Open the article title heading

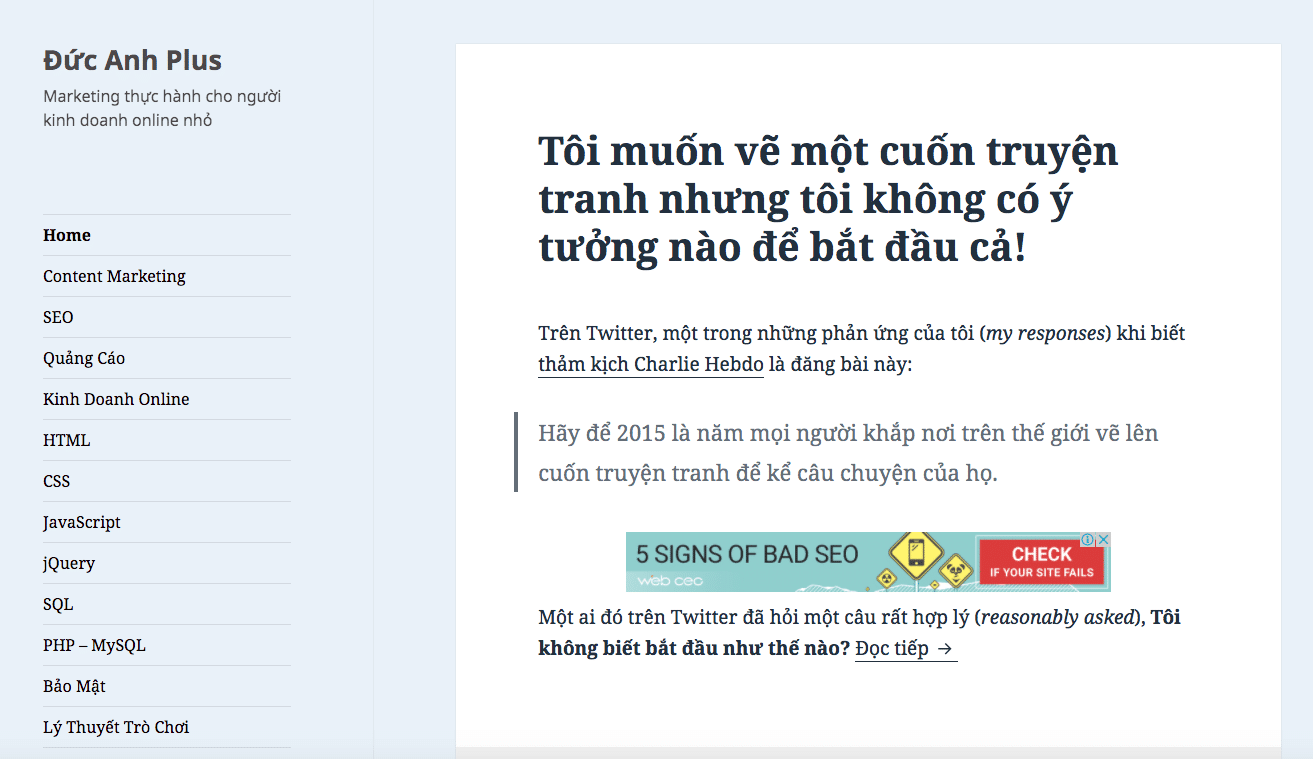[828, 199]
